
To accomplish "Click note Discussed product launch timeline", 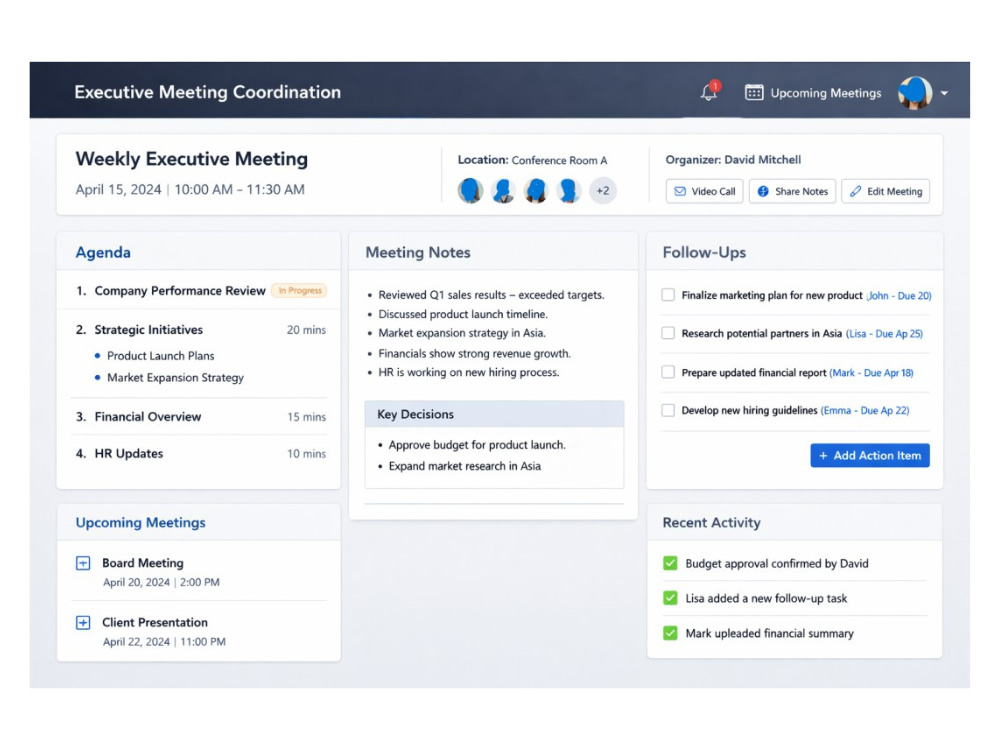I will click(463, 314).
